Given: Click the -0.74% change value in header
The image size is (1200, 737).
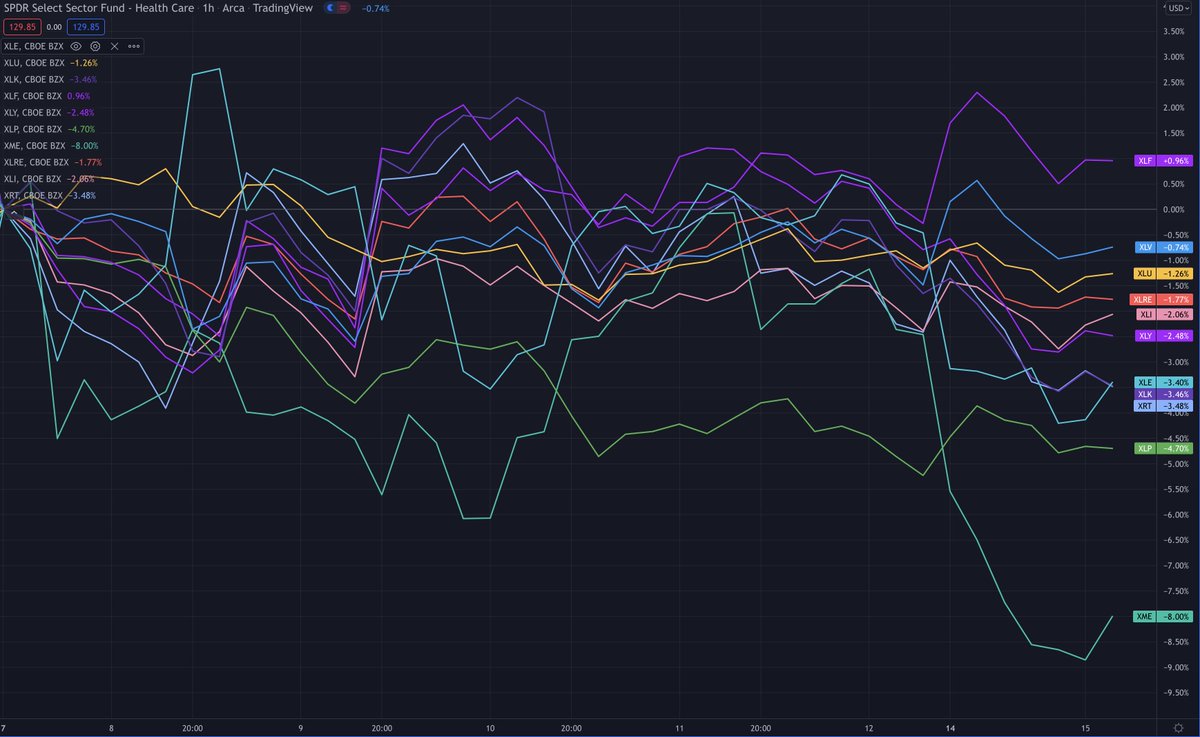Looking at the screenshot, I should (x=376, y=8).
